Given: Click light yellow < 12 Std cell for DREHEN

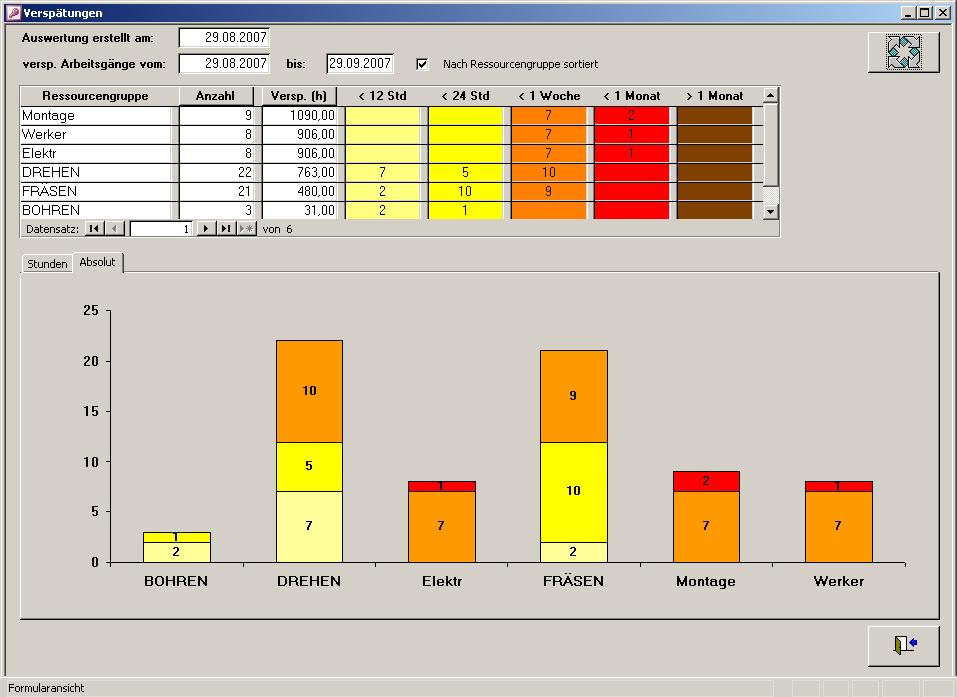Looking at the screenshot, I should click(x=383, y=172).
